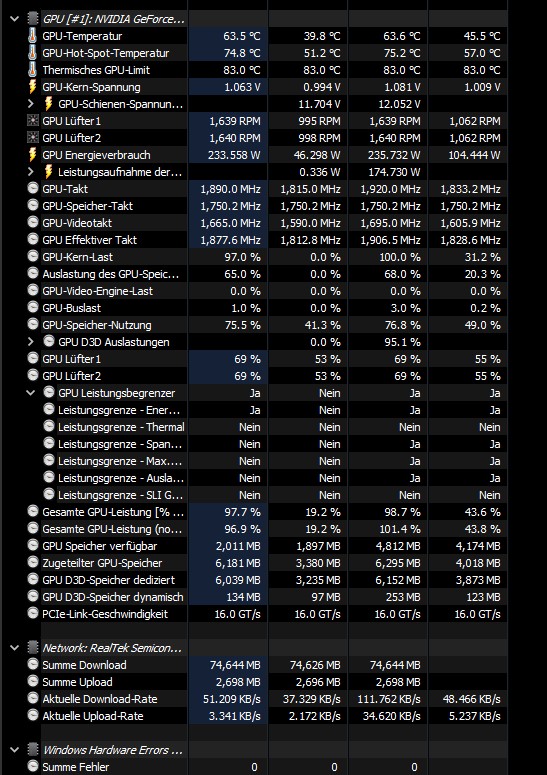Click lightning bolt icon of GPU-Kern-Spannung

click(x=33, y=87)
